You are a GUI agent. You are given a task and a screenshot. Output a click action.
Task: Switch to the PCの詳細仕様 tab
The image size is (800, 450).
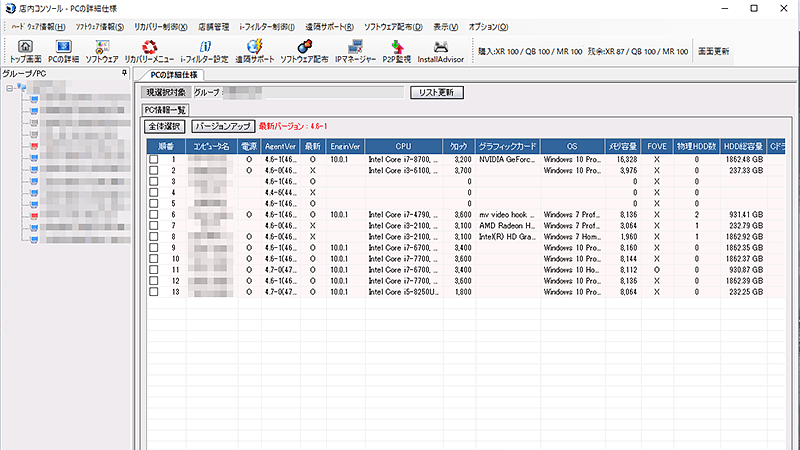(x=173, y=75)
